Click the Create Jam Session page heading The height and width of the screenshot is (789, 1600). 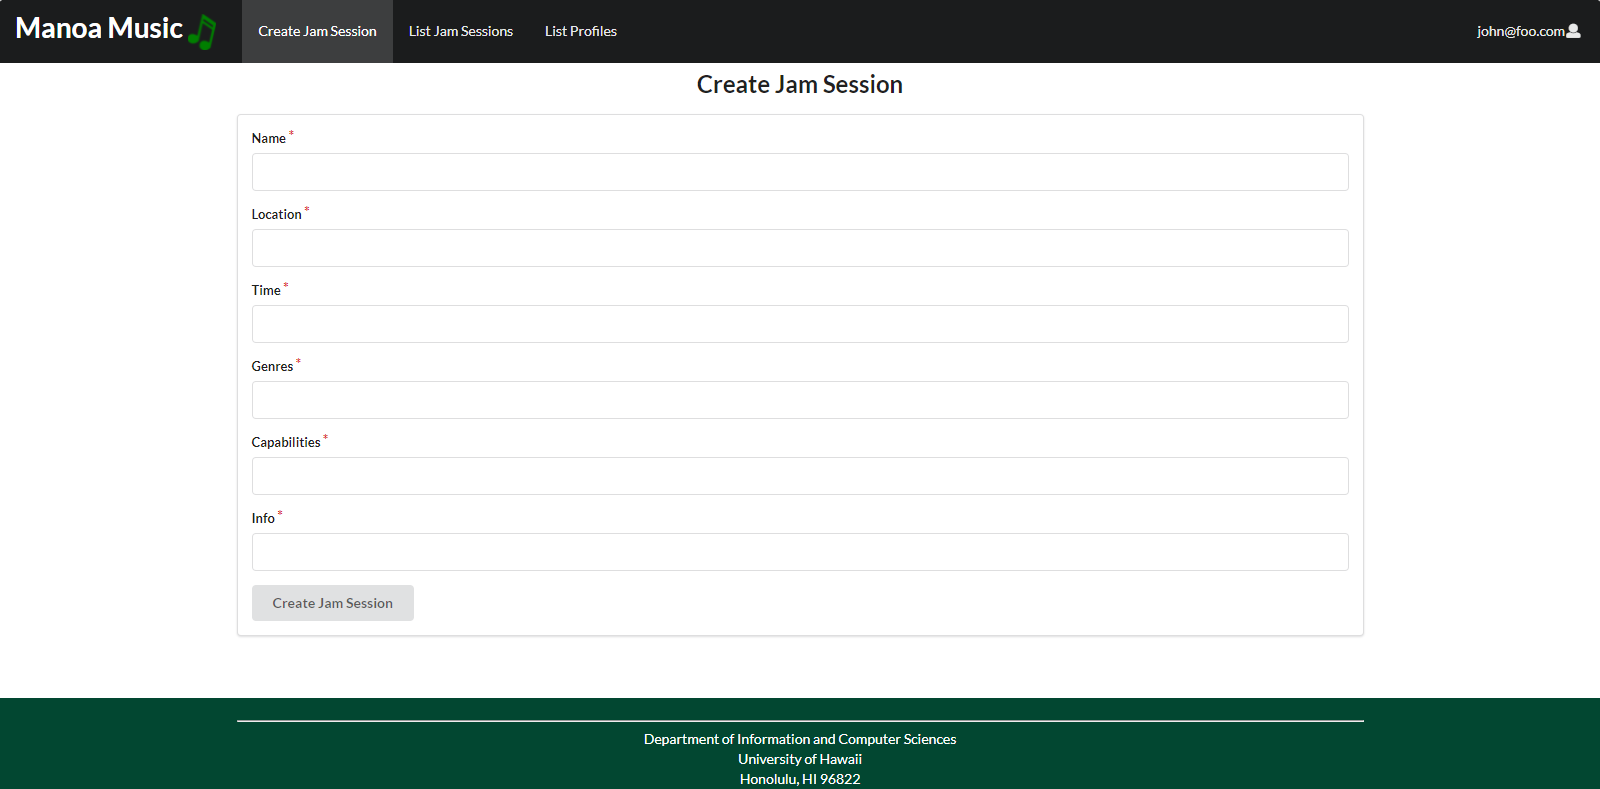point(800,85)
